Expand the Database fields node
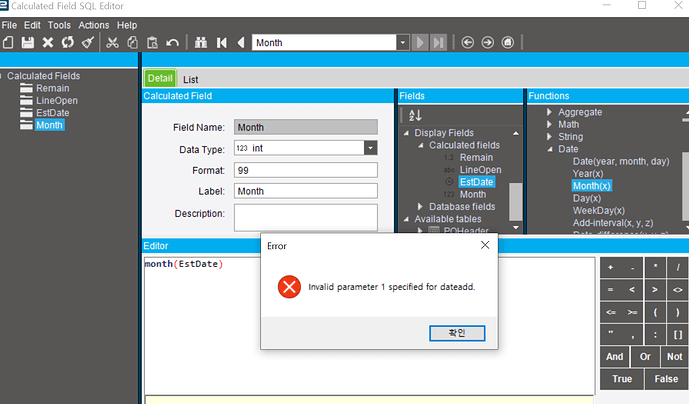 420,207
